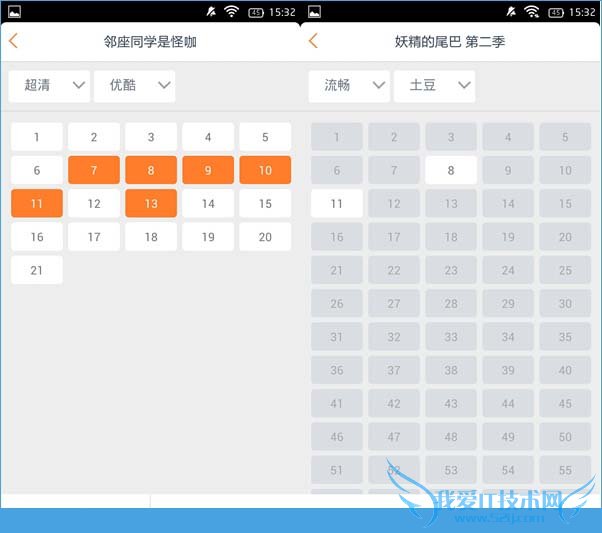This screenshot has width=602, height=533.
Task: Tap greyed episode 55 in right panel
Action: 565,470
